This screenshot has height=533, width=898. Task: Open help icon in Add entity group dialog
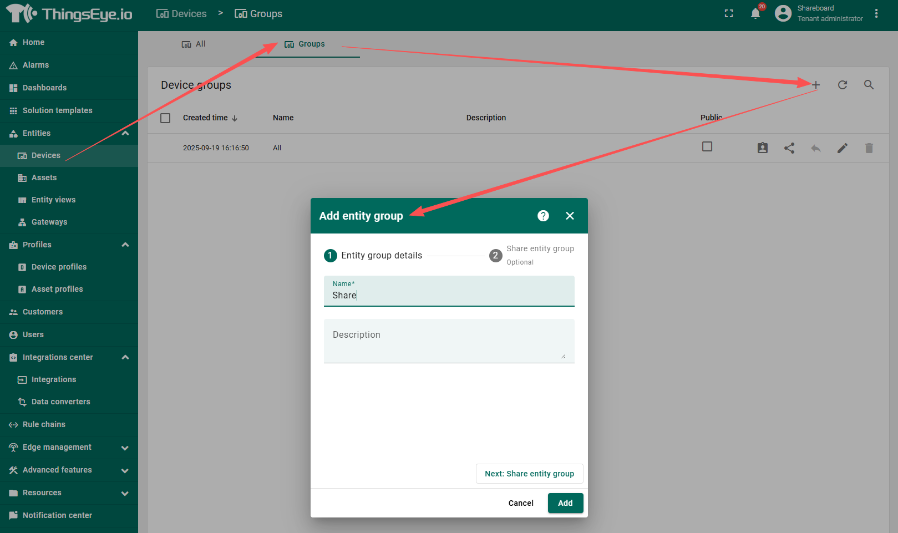543,215
